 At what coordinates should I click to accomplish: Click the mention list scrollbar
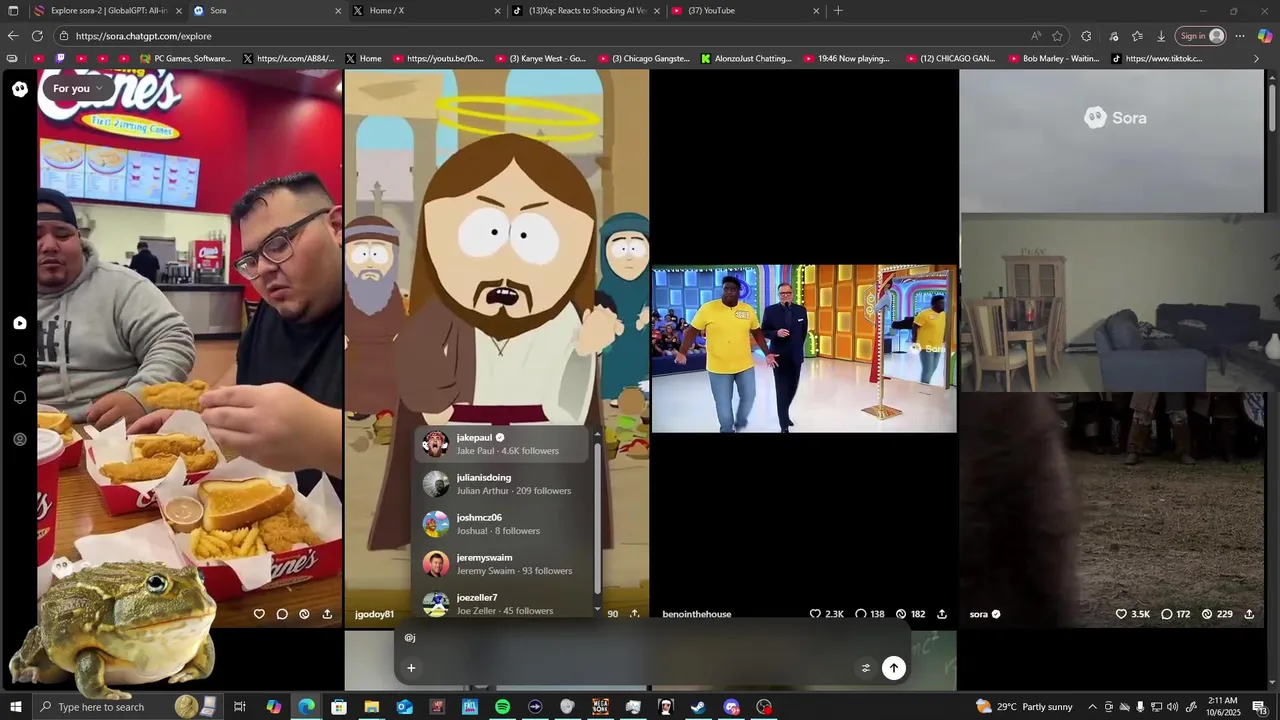pyautogui.click(x=598, y=518)
